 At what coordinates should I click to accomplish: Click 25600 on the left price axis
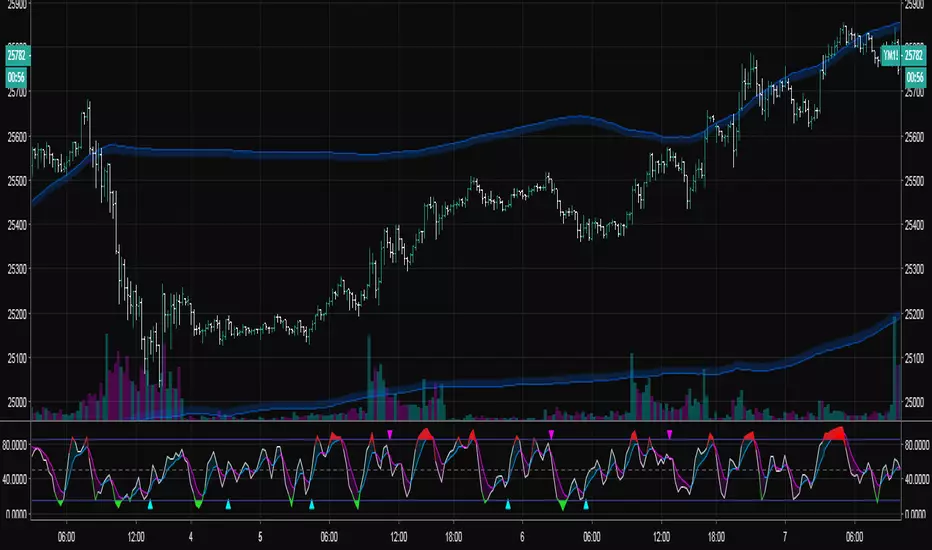pos(17,136)
